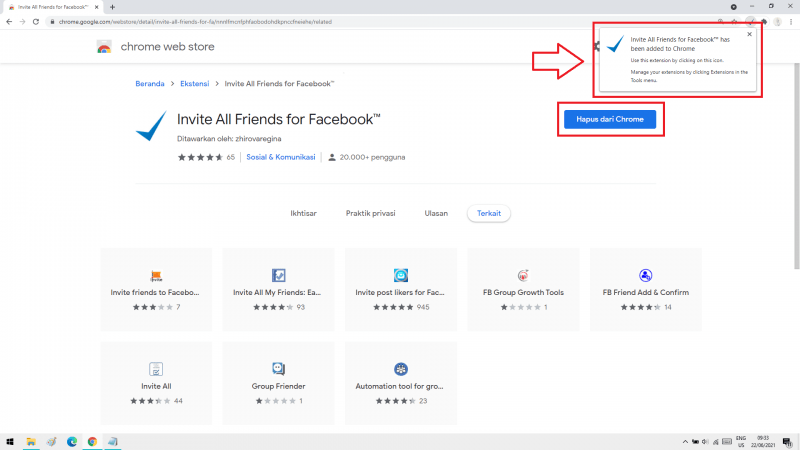The height and width of the screenshot is (450, 800).
Task: Open the Invite All extension icon
Action: click(156, 369)
